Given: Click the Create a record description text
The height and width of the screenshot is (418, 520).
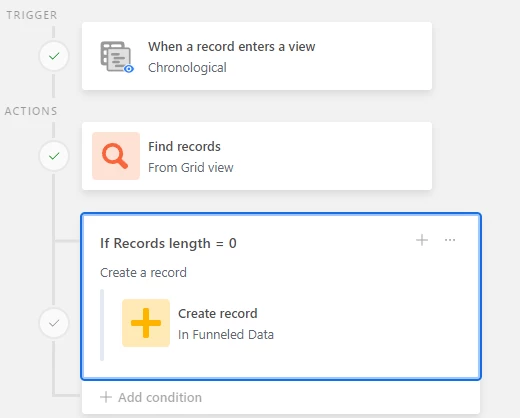Looking at the screenshot, I should (143, 273).
